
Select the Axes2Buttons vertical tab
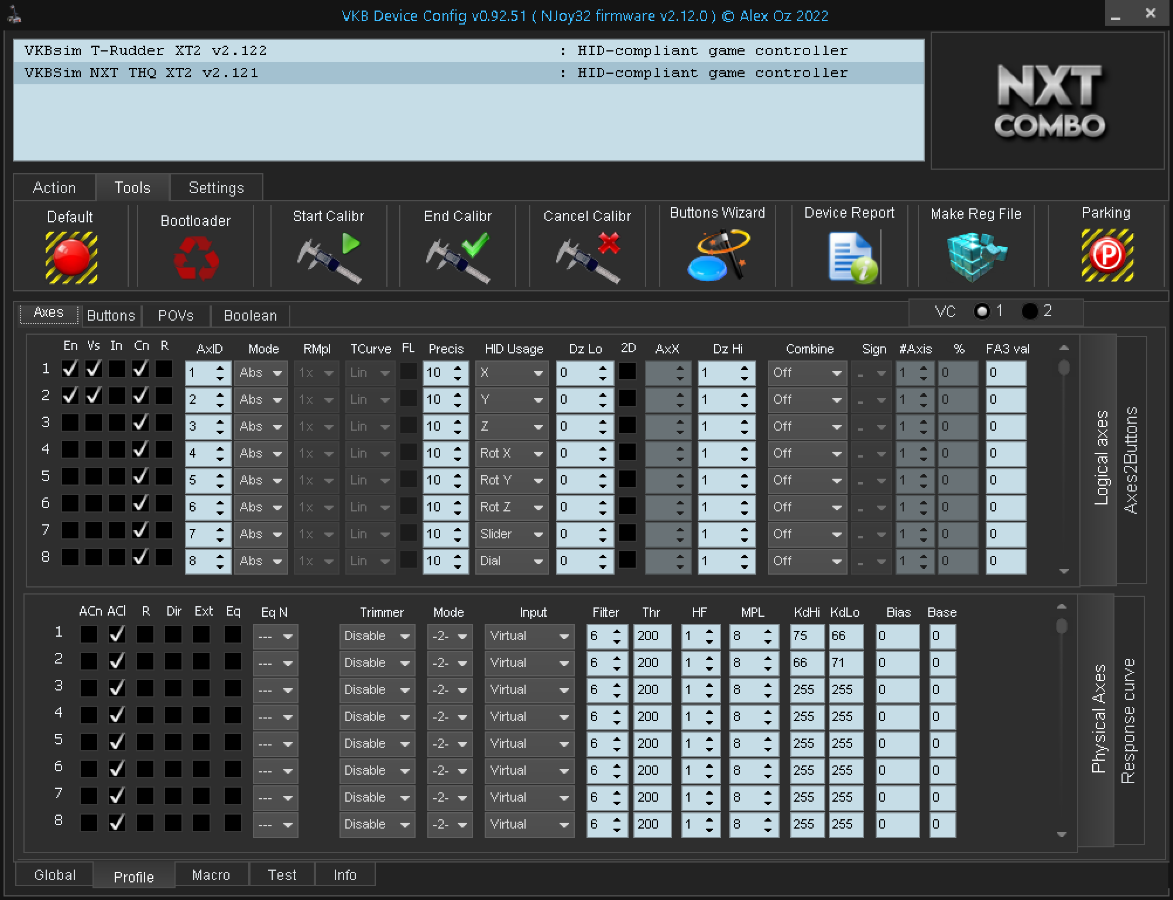pos(1131,459)
